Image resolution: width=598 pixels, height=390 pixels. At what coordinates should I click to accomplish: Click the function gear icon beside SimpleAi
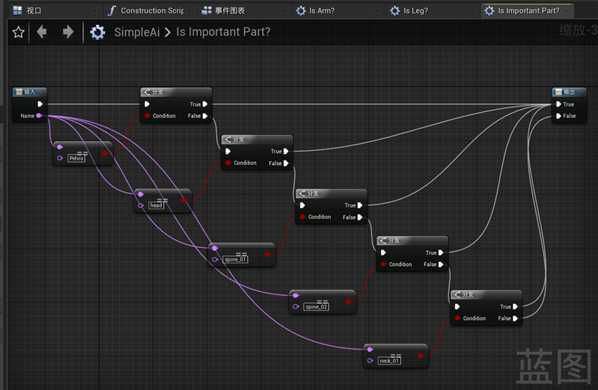(98, 32)
